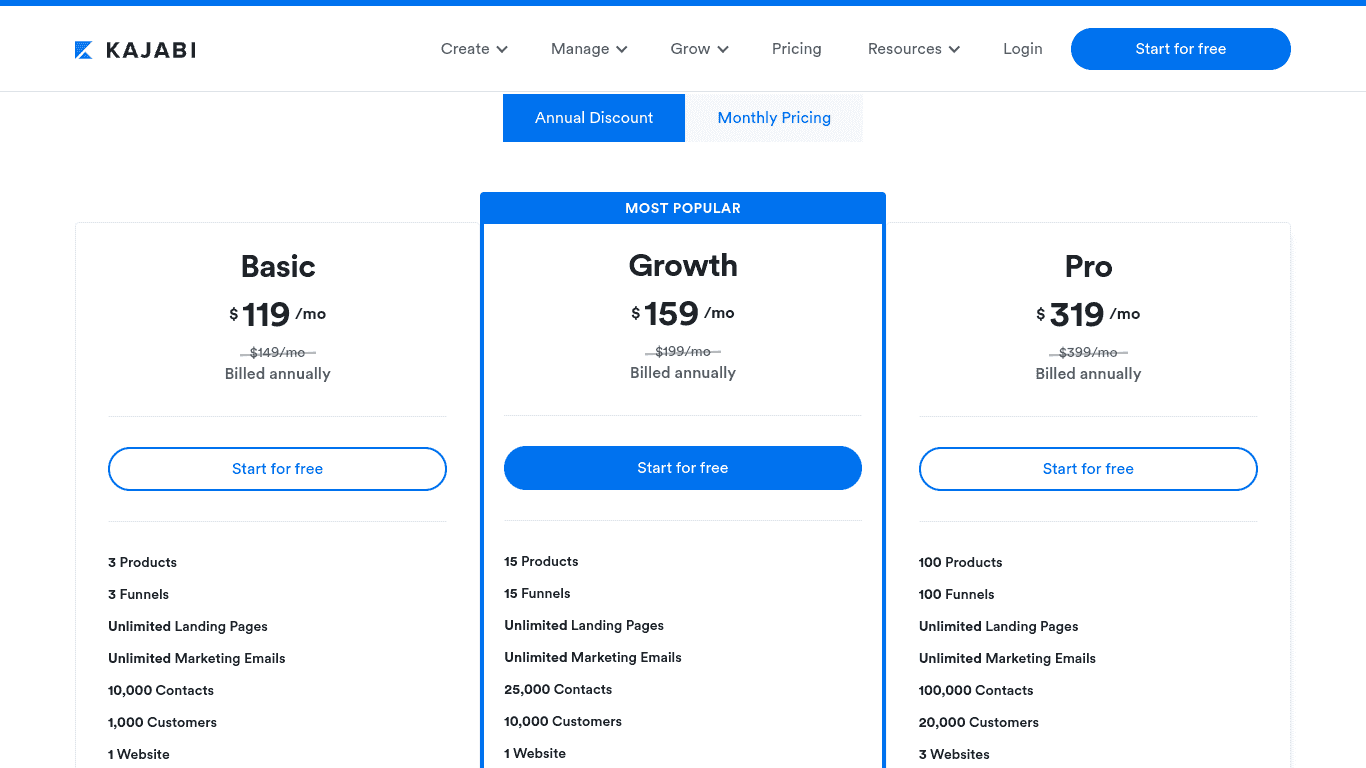Image resolution: width=1366 pixels, height=768 pixels.
Task: Click '25,000 Contacts' in Growth plan
Action: click(558, 689)
